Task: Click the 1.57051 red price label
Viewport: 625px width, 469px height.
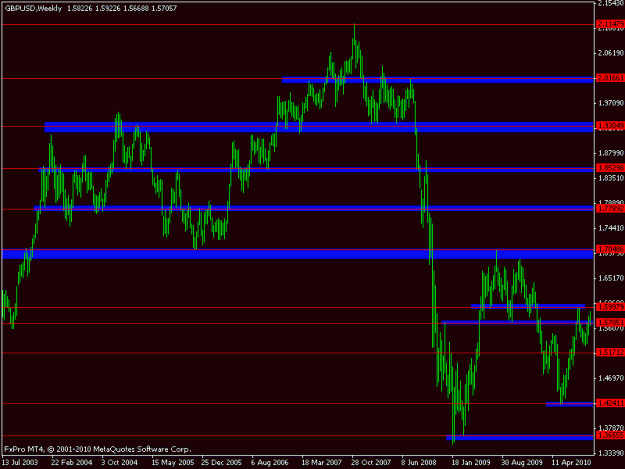Action: [610, 322]
